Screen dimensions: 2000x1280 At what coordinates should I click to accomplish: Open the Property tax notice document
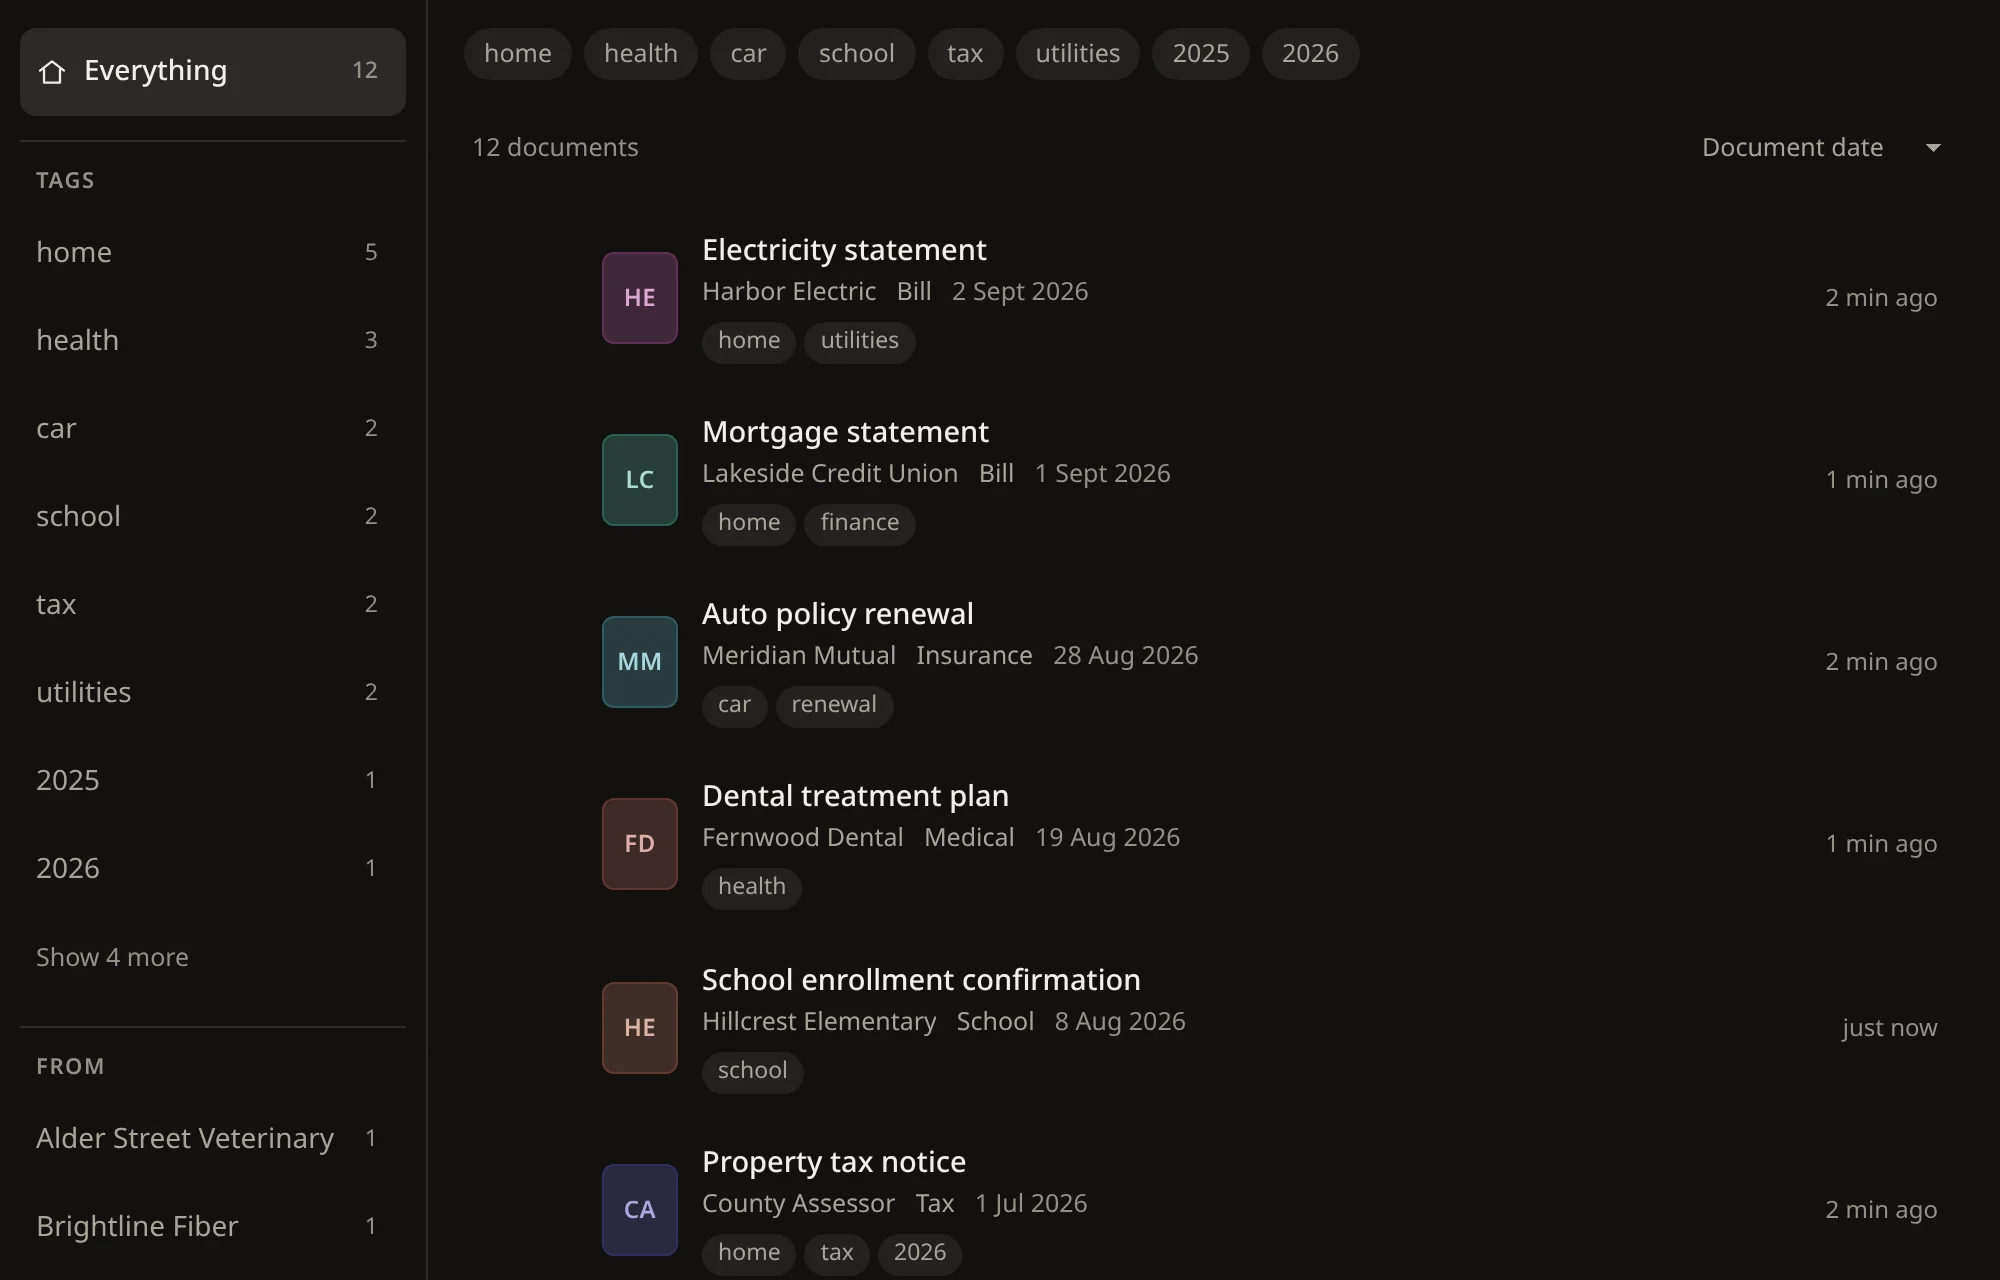point(834,1162)
